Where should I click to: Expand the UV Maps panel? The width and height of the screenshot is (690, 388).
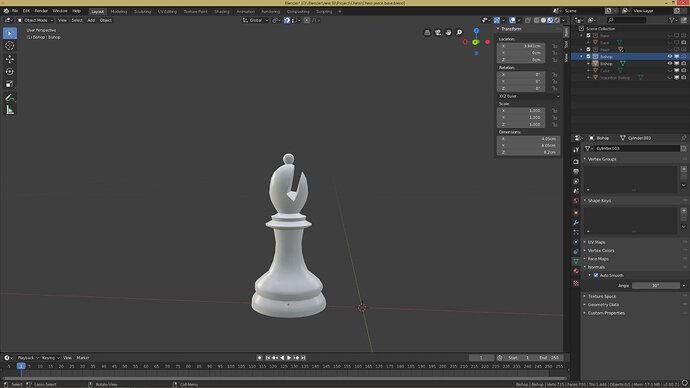pos(596,242)
